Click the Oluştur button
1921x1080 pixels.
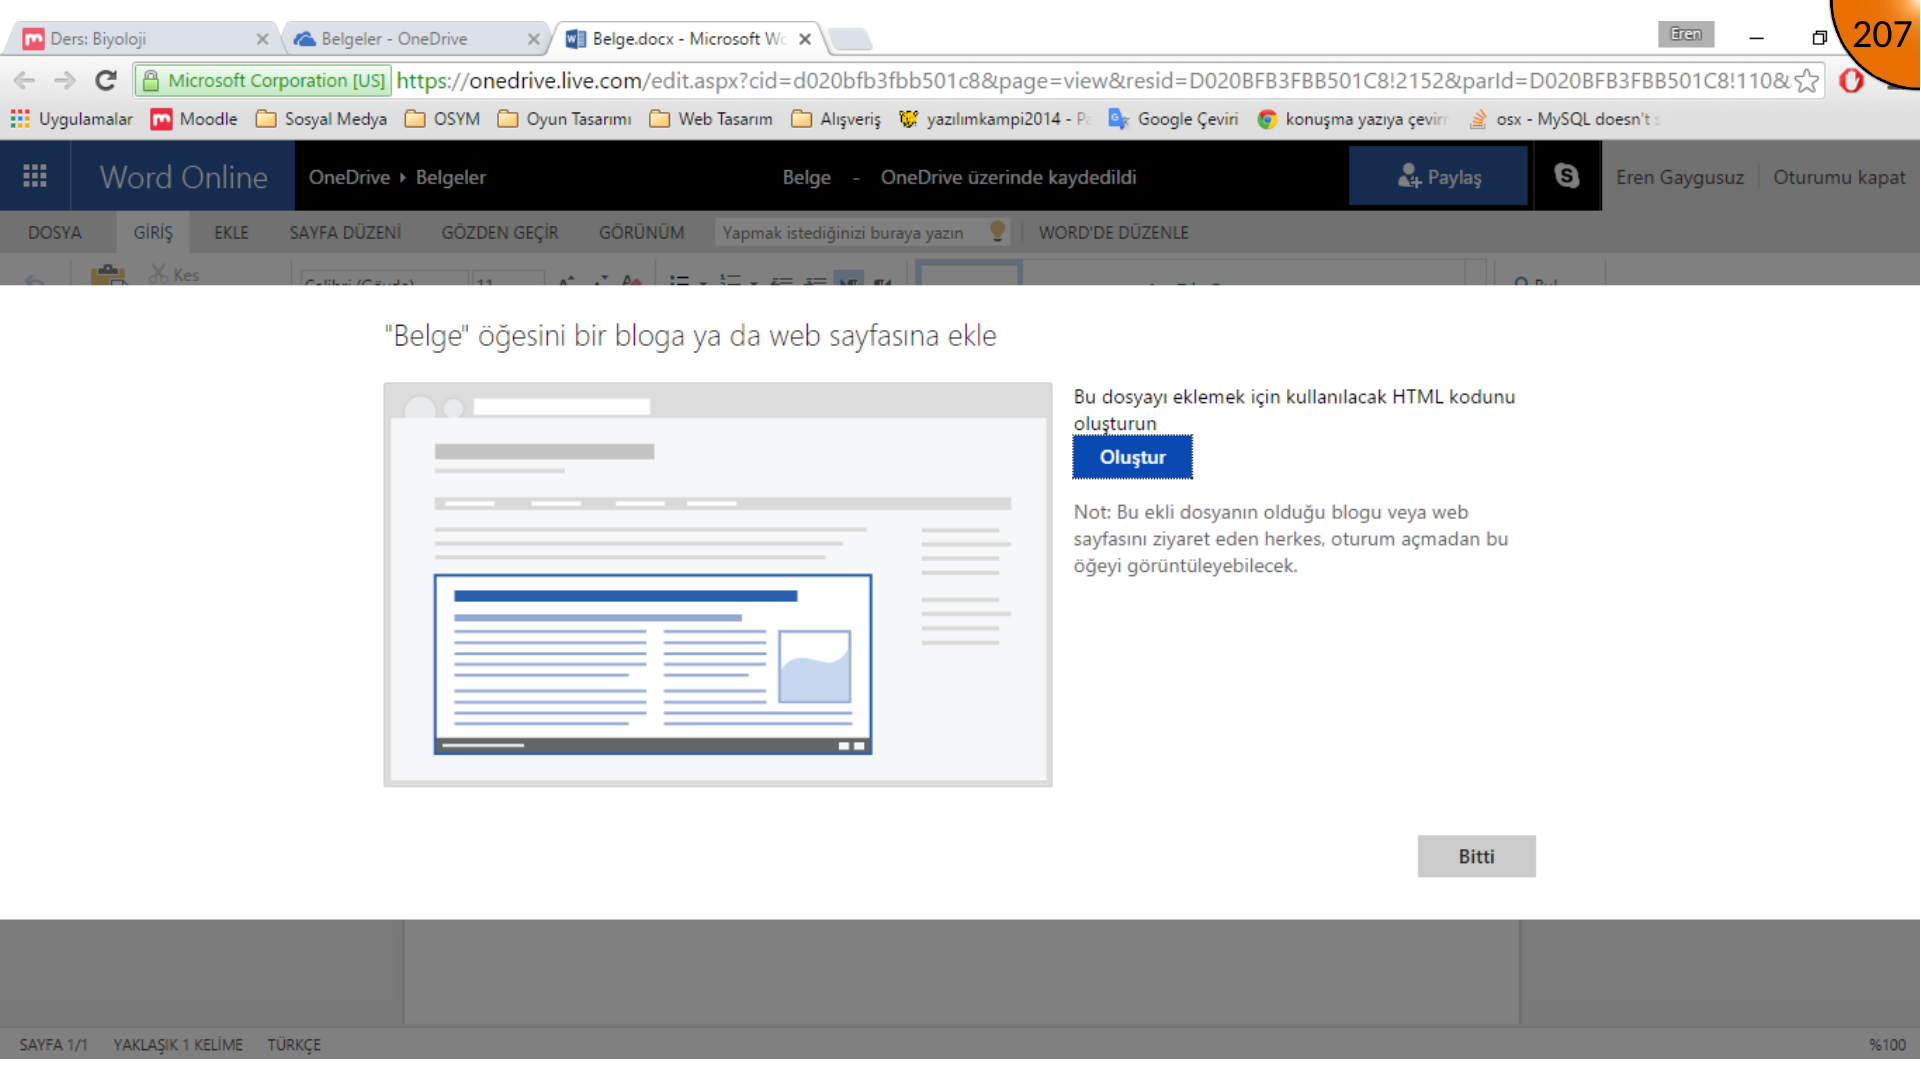[x=1132, y=457]
